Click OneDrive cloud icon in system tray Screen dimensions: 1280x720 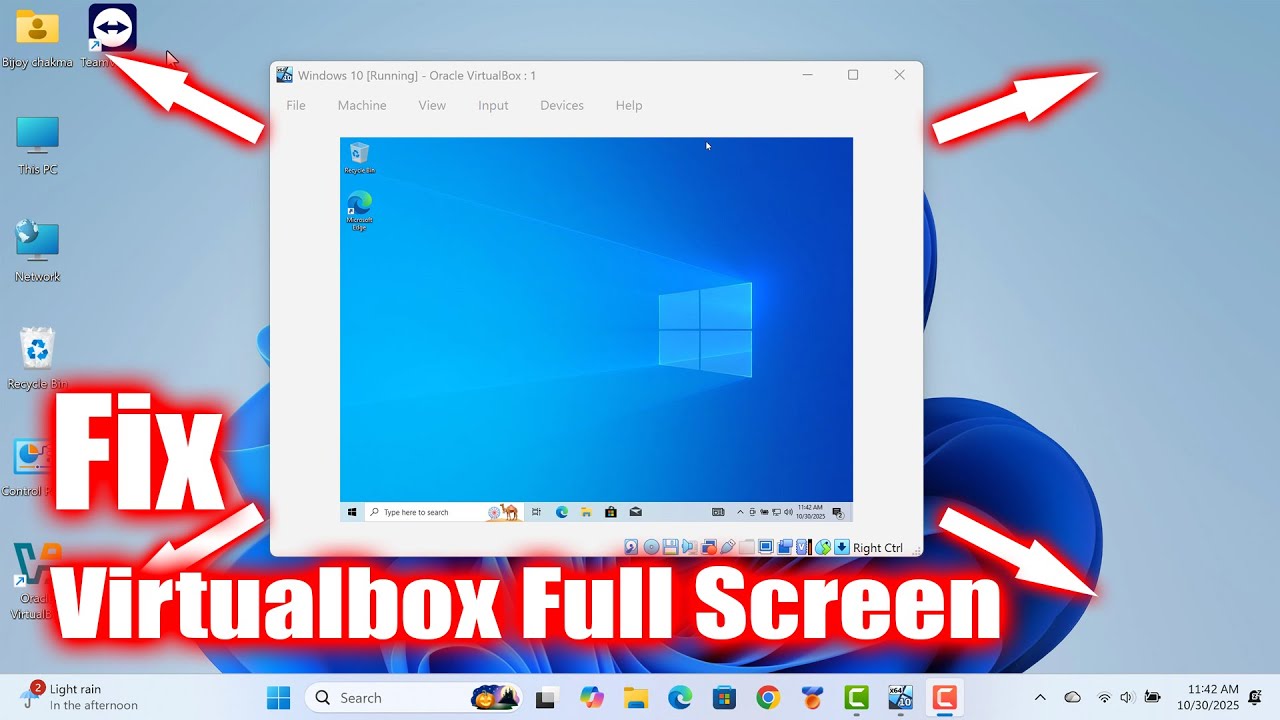point(1072,697)
